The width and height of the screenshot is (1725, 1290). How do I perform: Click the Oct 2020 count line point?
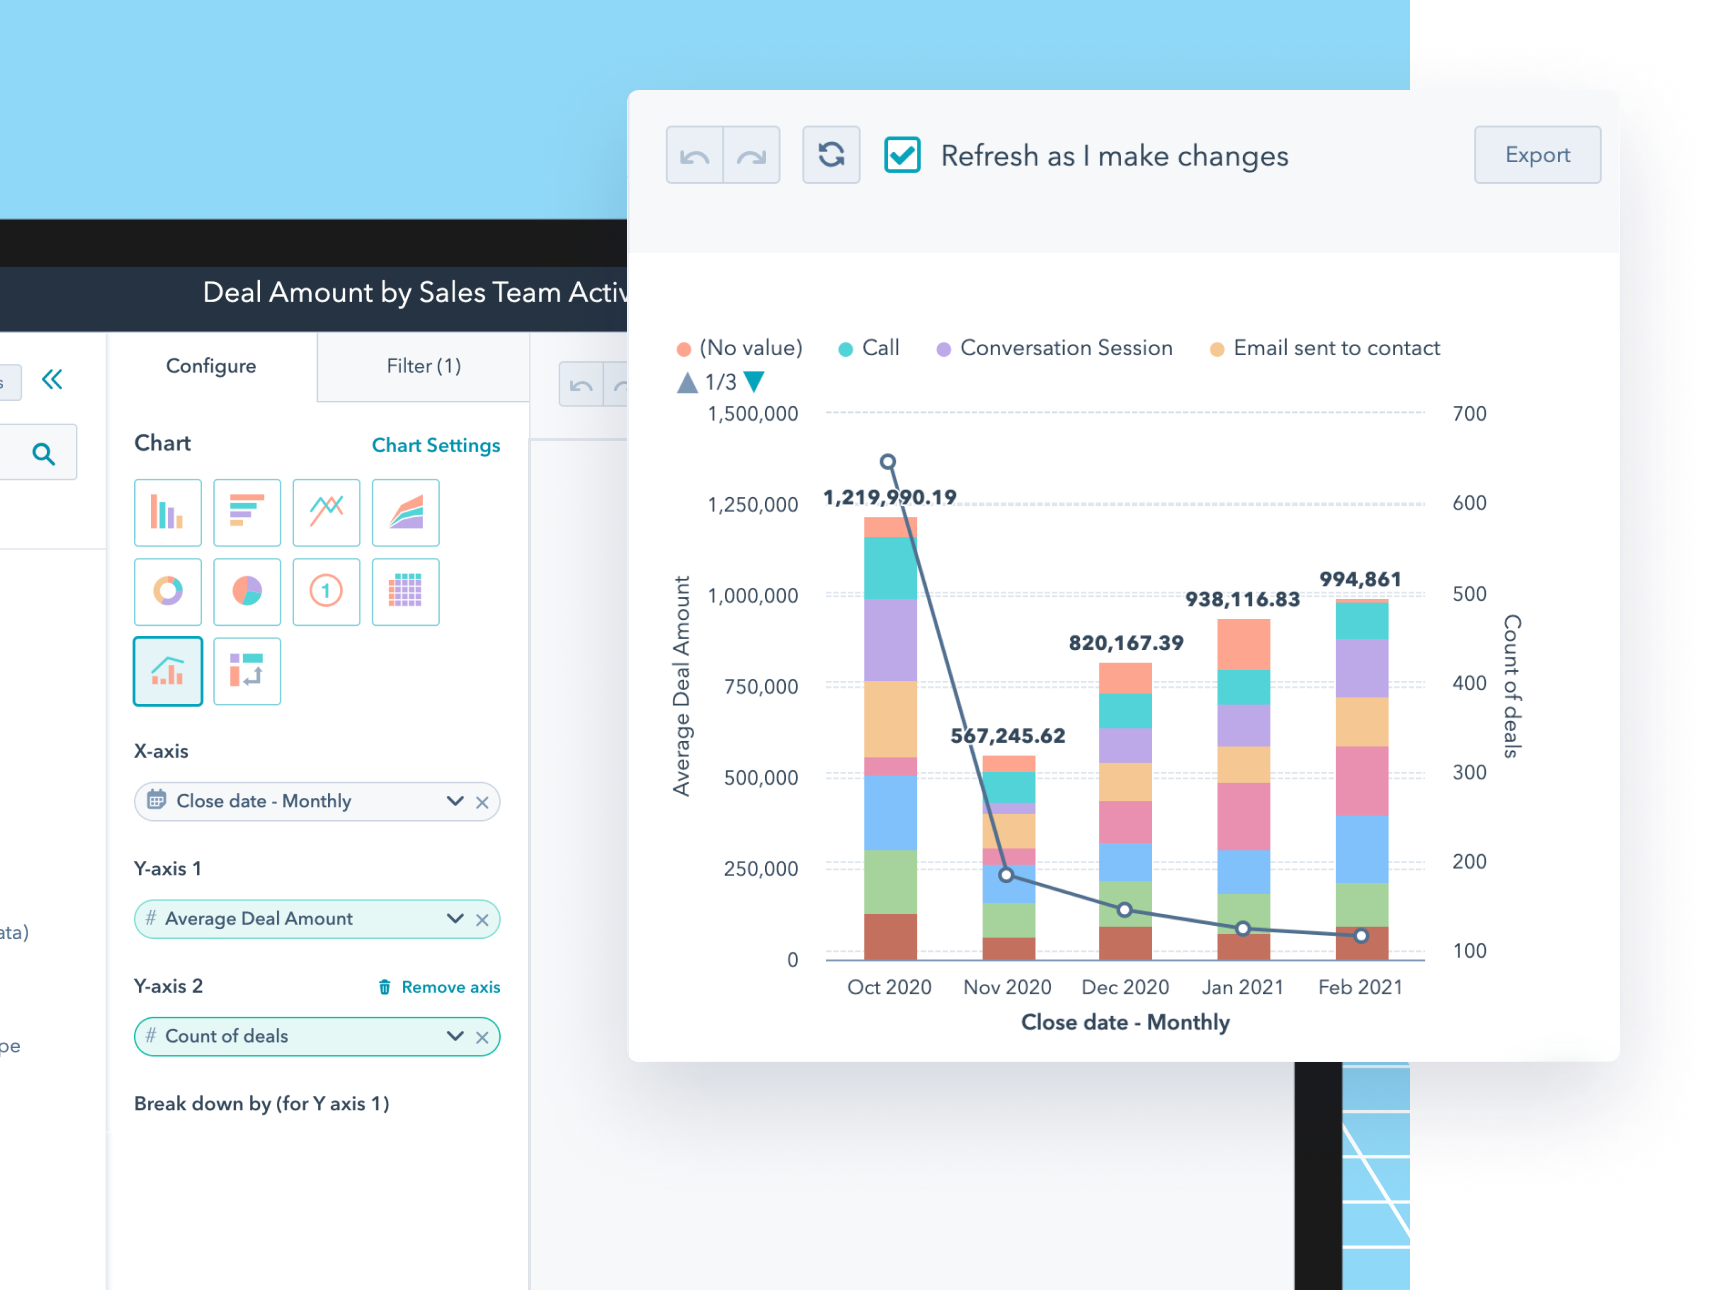pyautogui.click(x=888, y=462)
